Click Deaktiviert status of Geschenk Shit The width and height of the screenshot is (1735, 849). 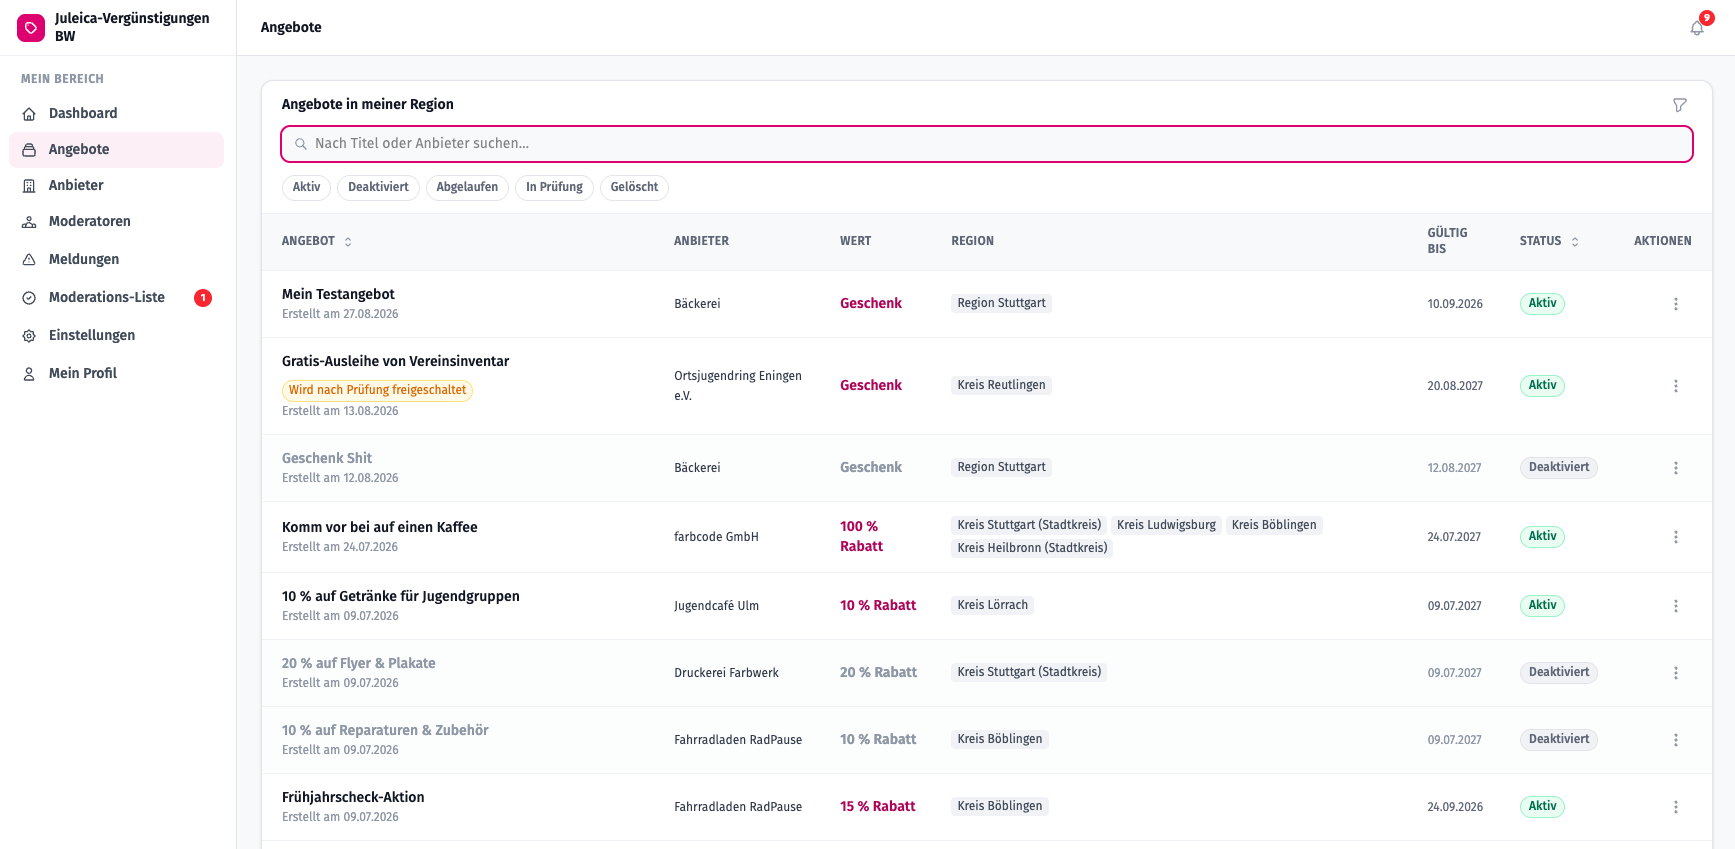tap(1558, 468)
